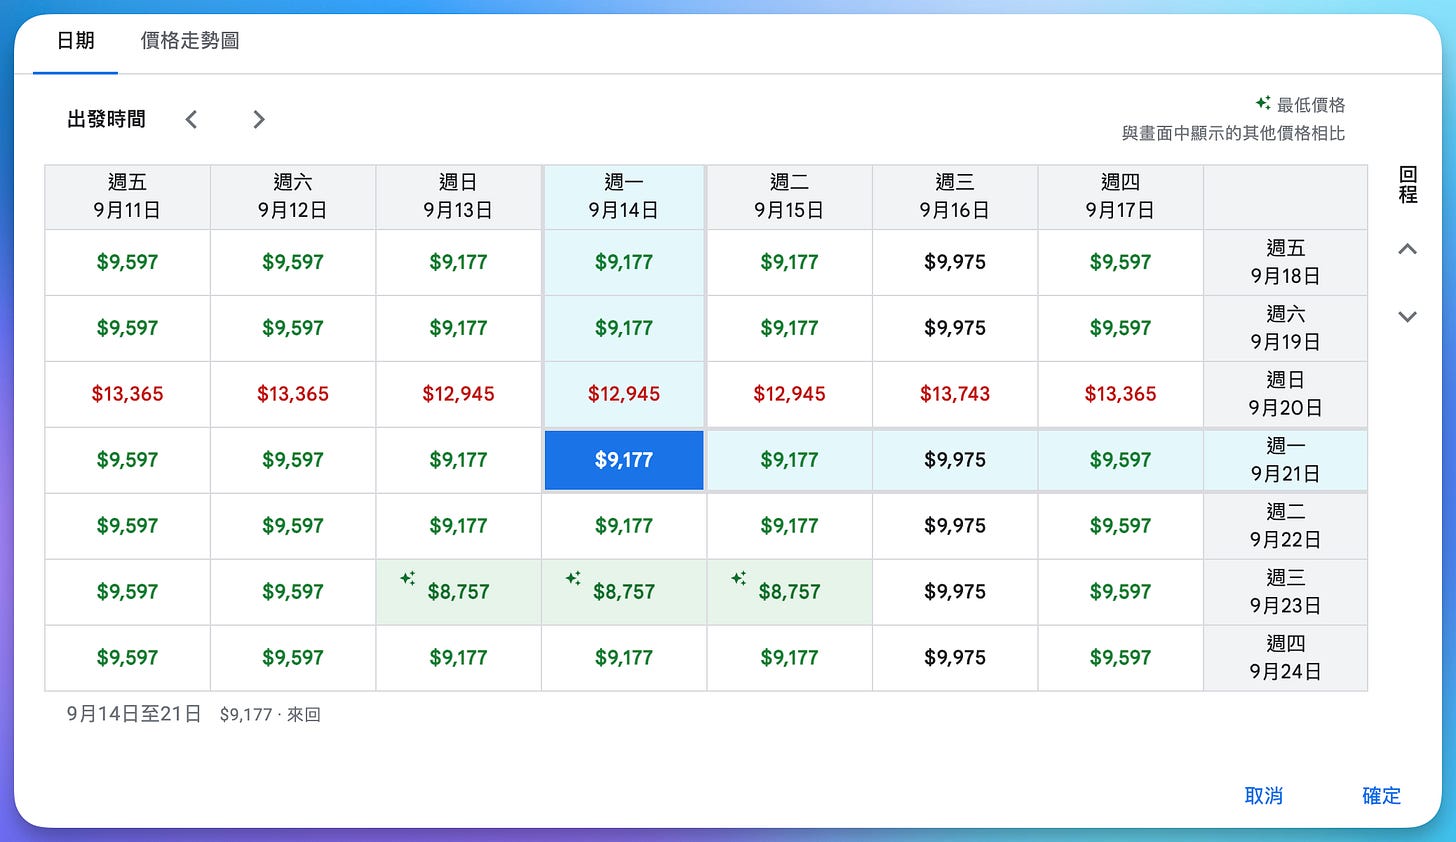Screen dimensions: 1456x842
Task: Pick the lowest price $8,757 under 9月14日
Action: point(624,592)
